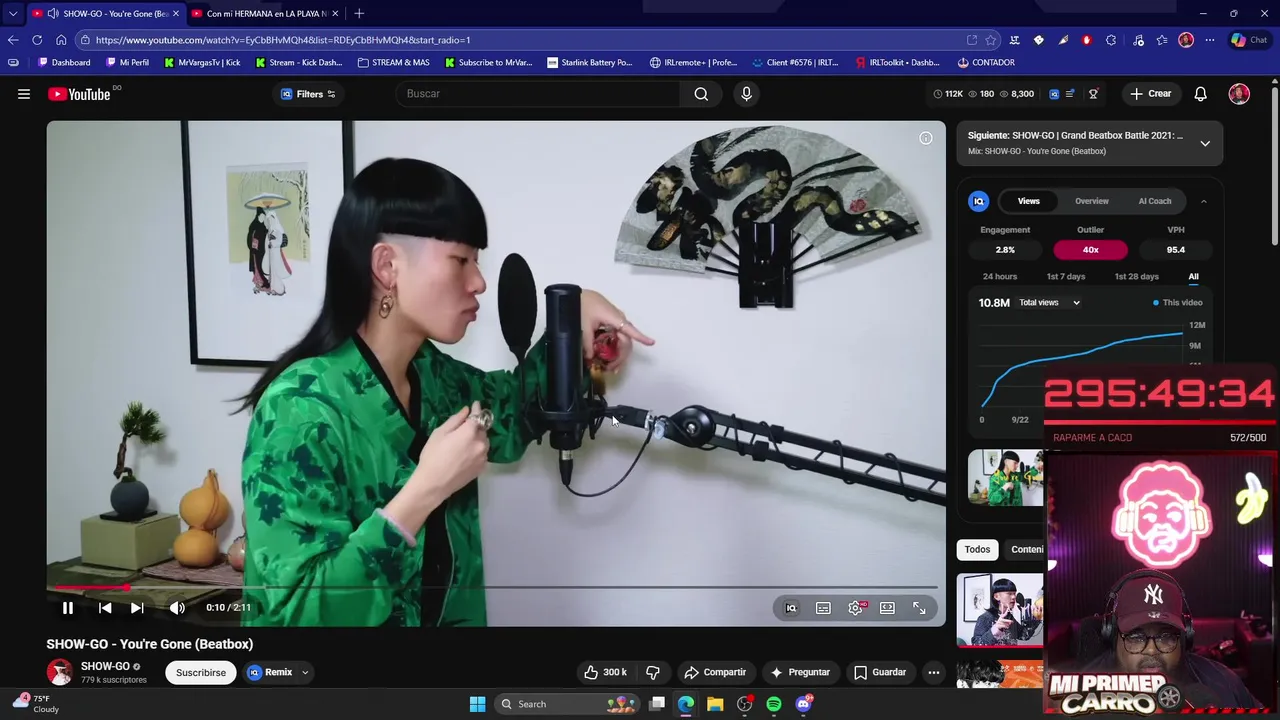Enter fullscreen mode
Image resolution: width=1280 pixels, height=720 pixels.
(919, 608)
